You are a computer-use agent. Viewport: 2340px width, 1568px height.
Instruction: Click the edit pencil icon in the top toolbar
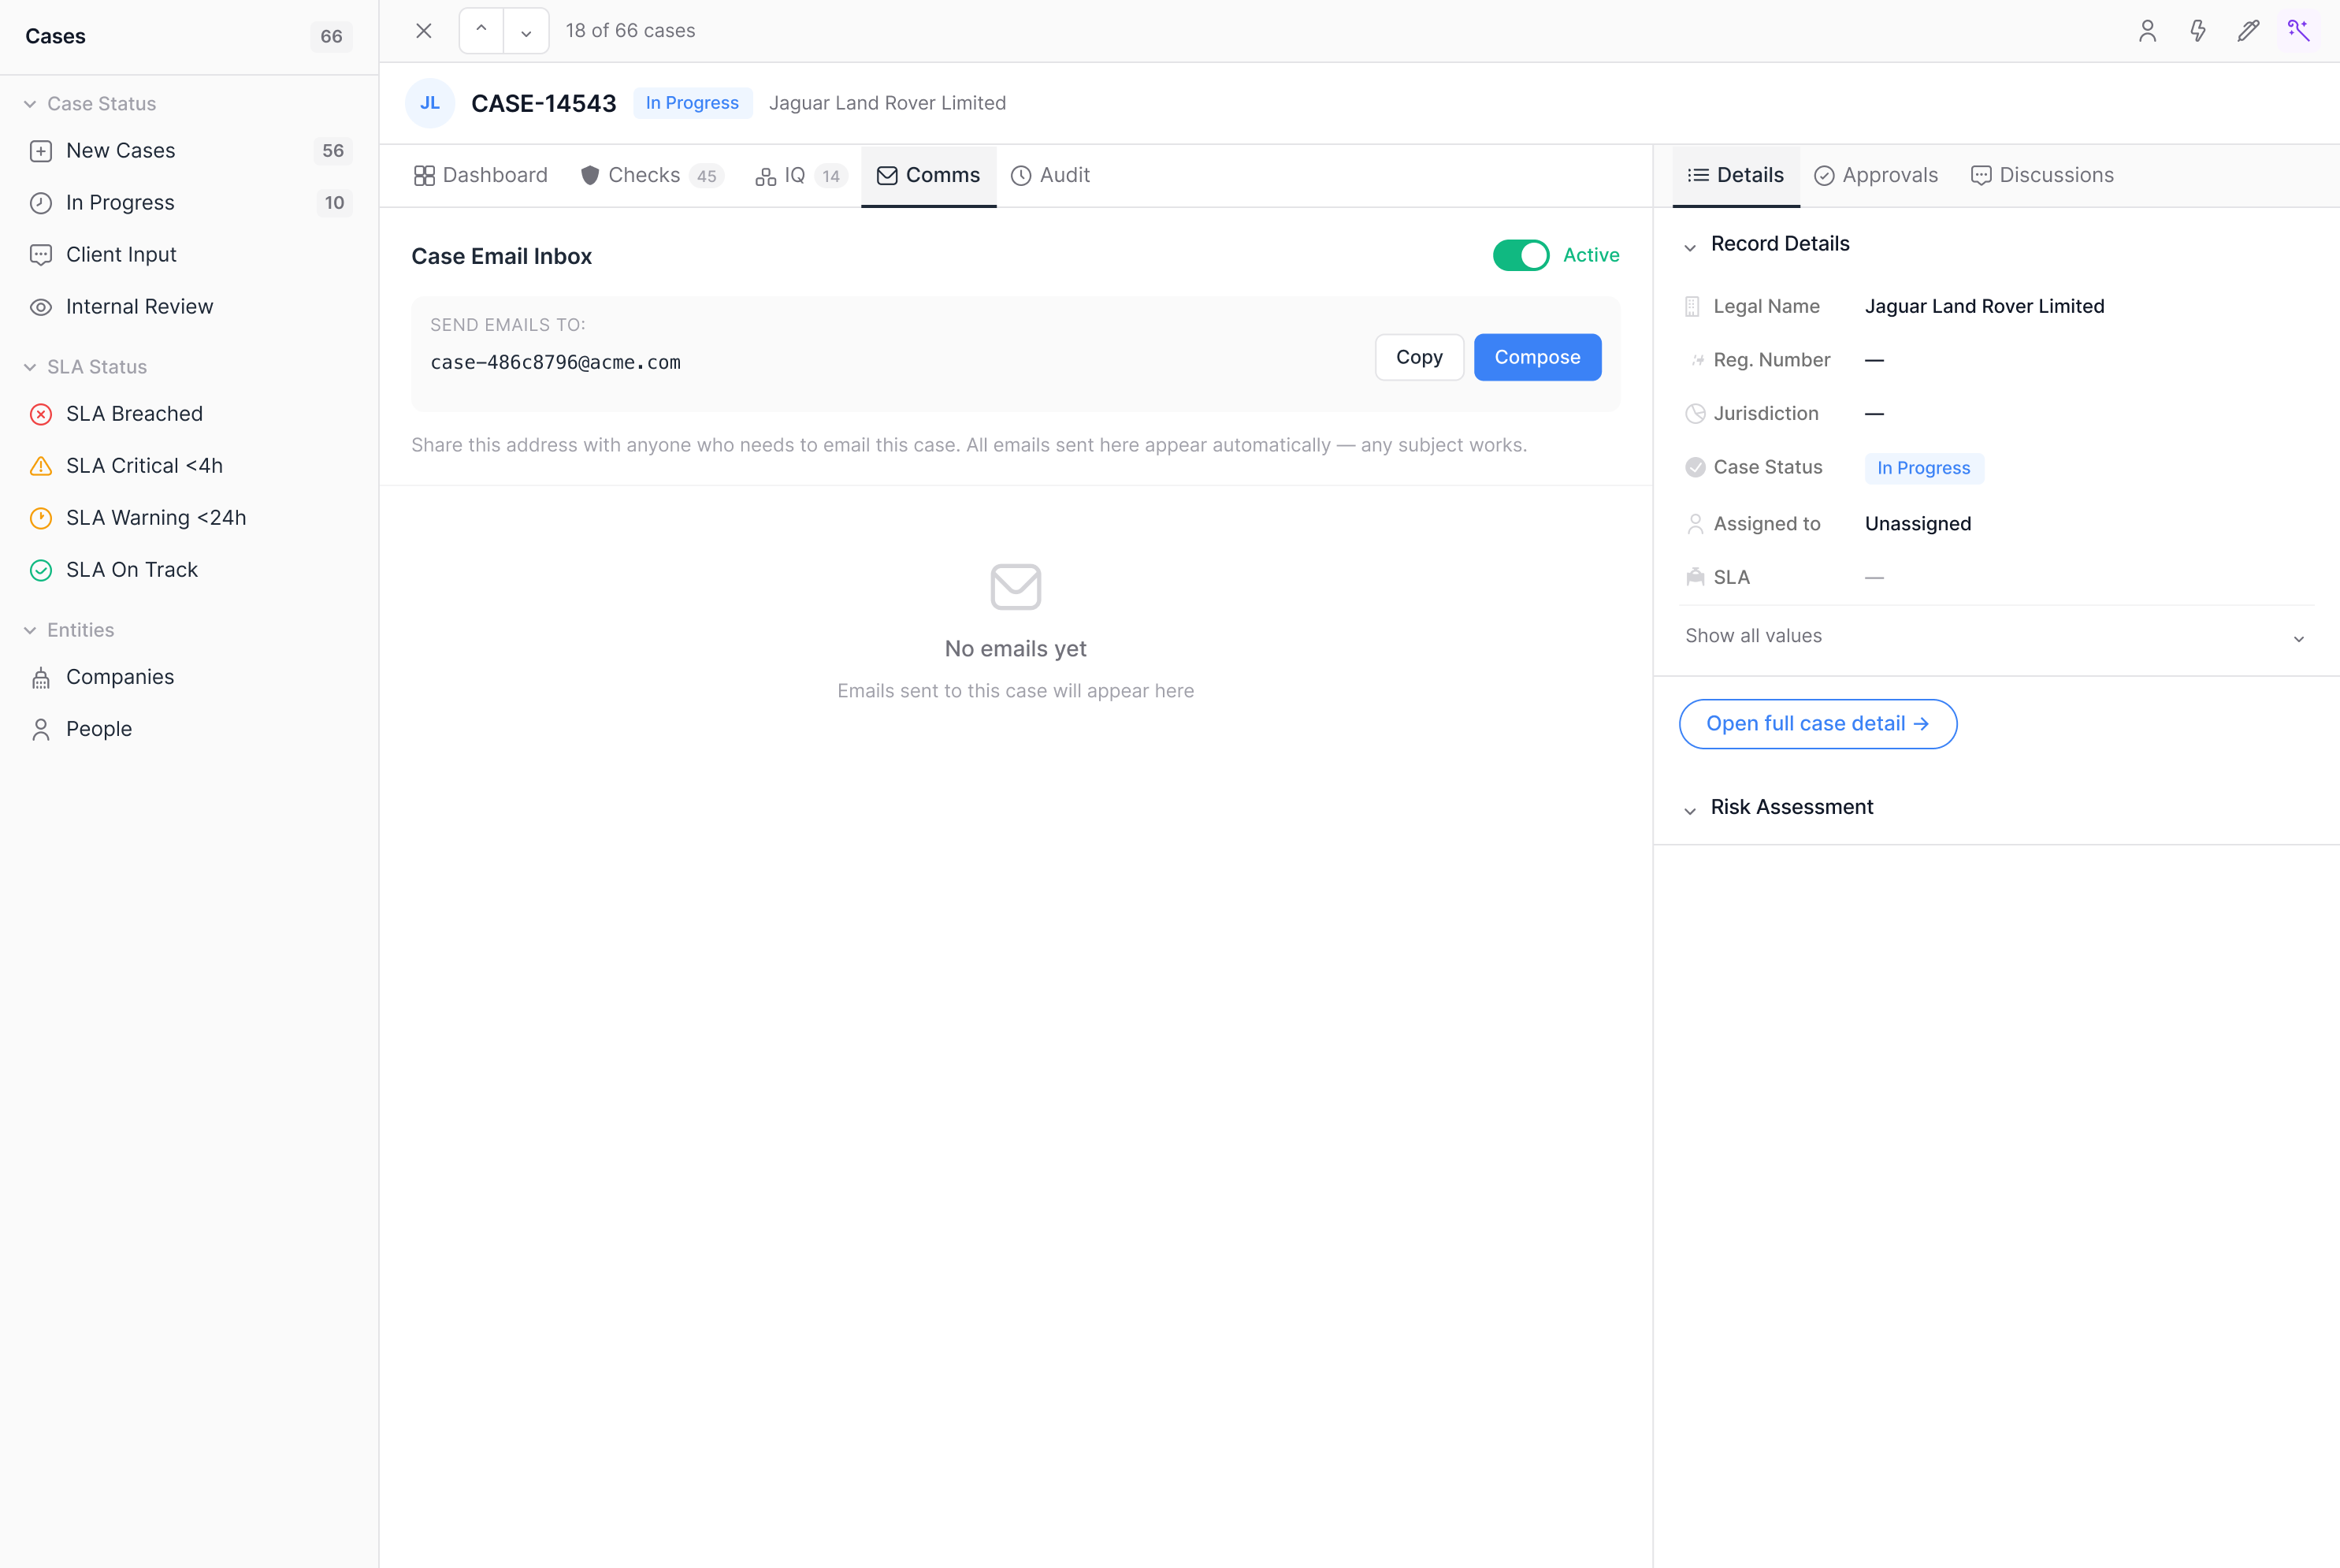(x=2248, y=31)
